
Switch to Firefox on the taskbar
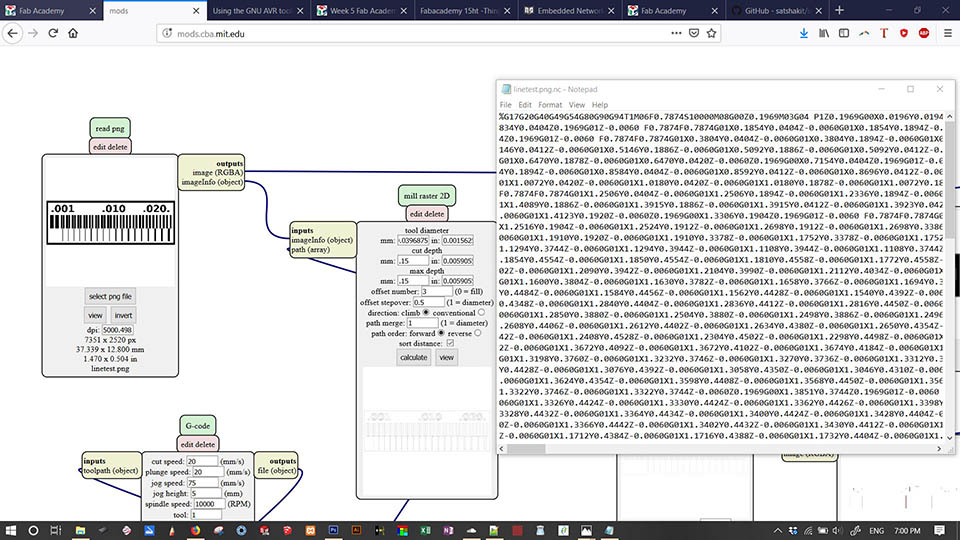point(195,530)
